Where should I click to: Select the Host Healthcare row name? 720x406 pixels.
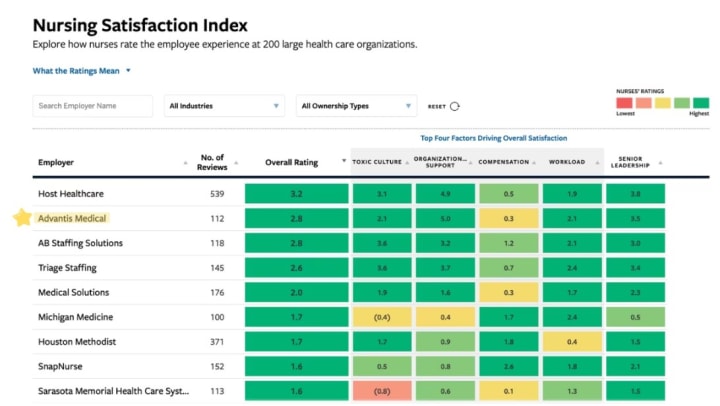click(x=71, y=194)
